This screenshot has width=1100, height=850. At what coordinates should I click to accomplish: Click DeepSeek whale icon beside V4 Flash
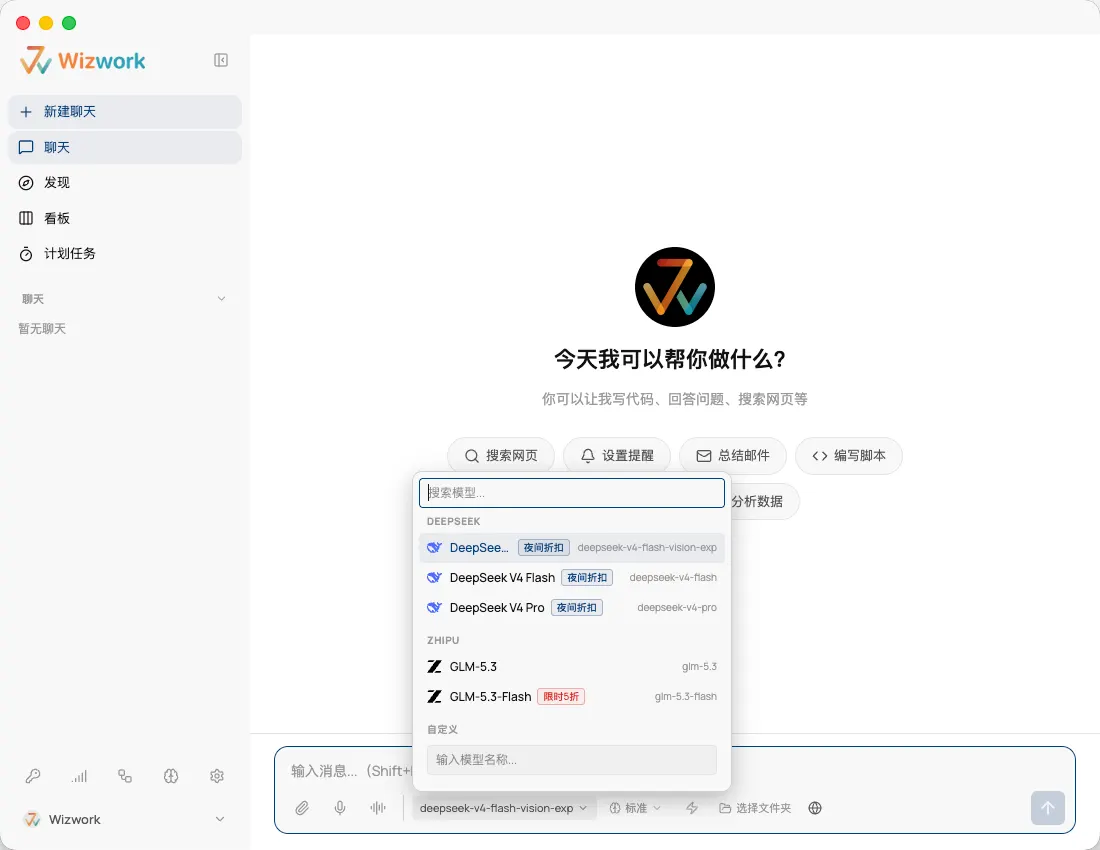[434, 578]
